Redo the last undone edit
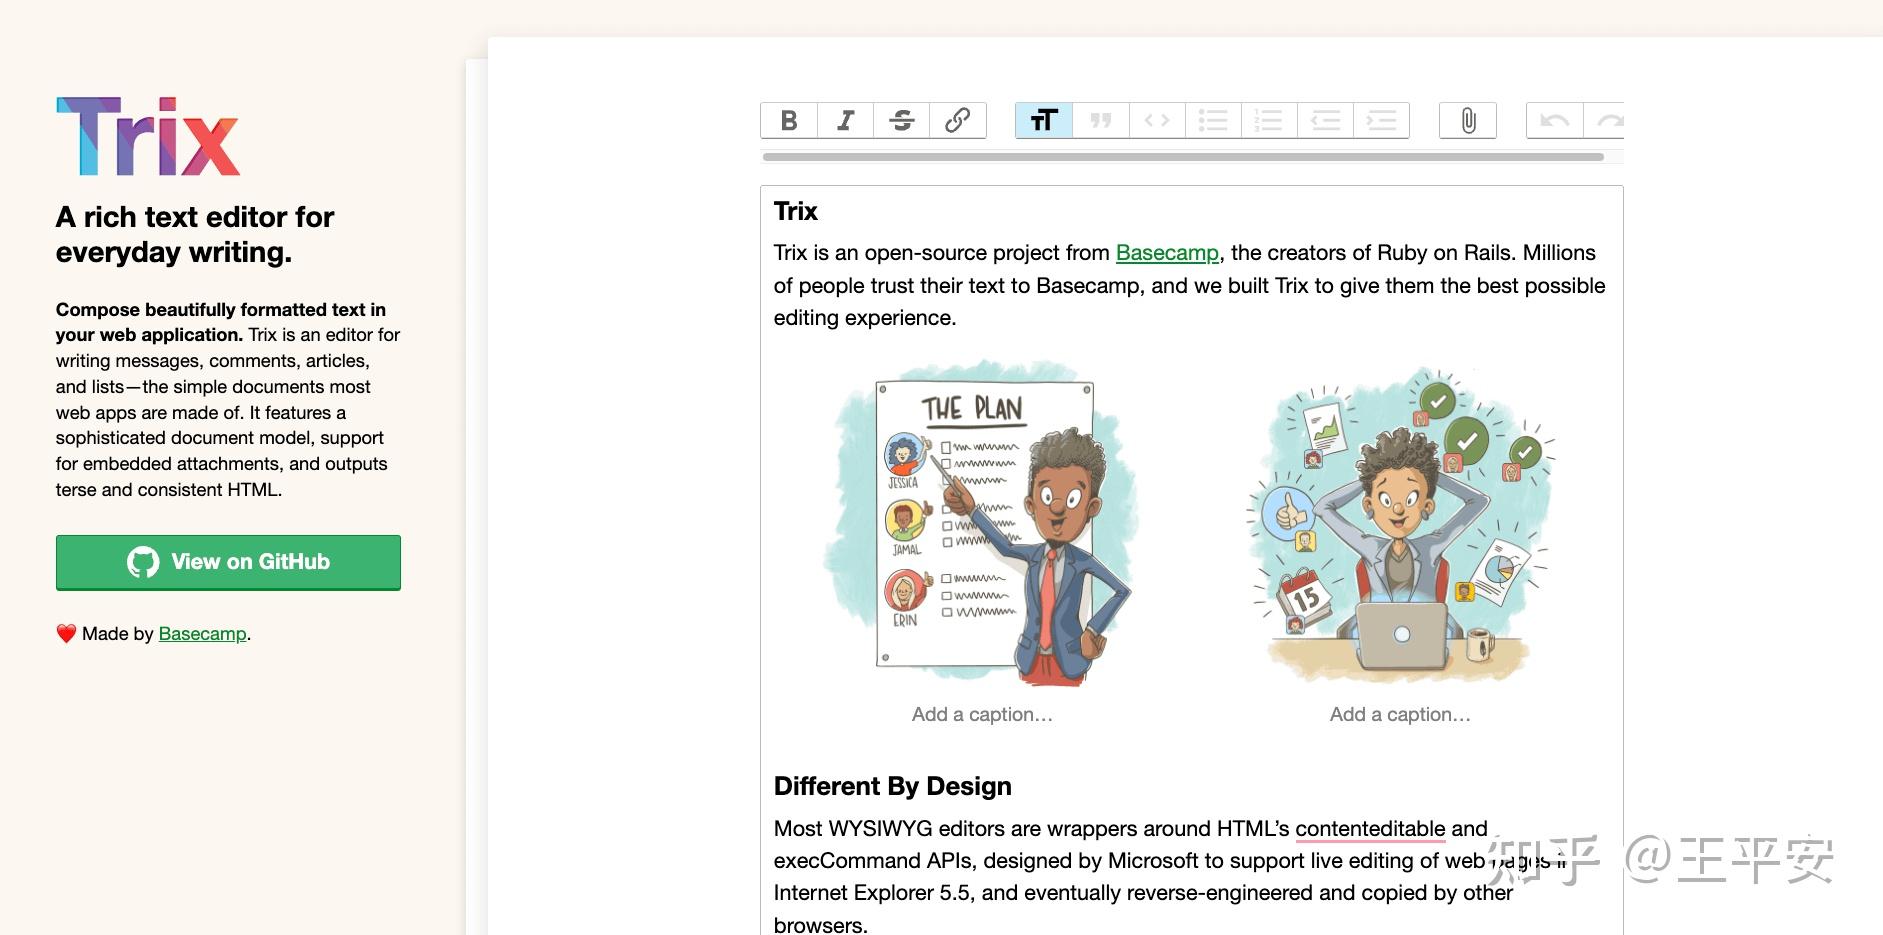This screenshot has width=1883, height=935. (x=1605, y=121)
